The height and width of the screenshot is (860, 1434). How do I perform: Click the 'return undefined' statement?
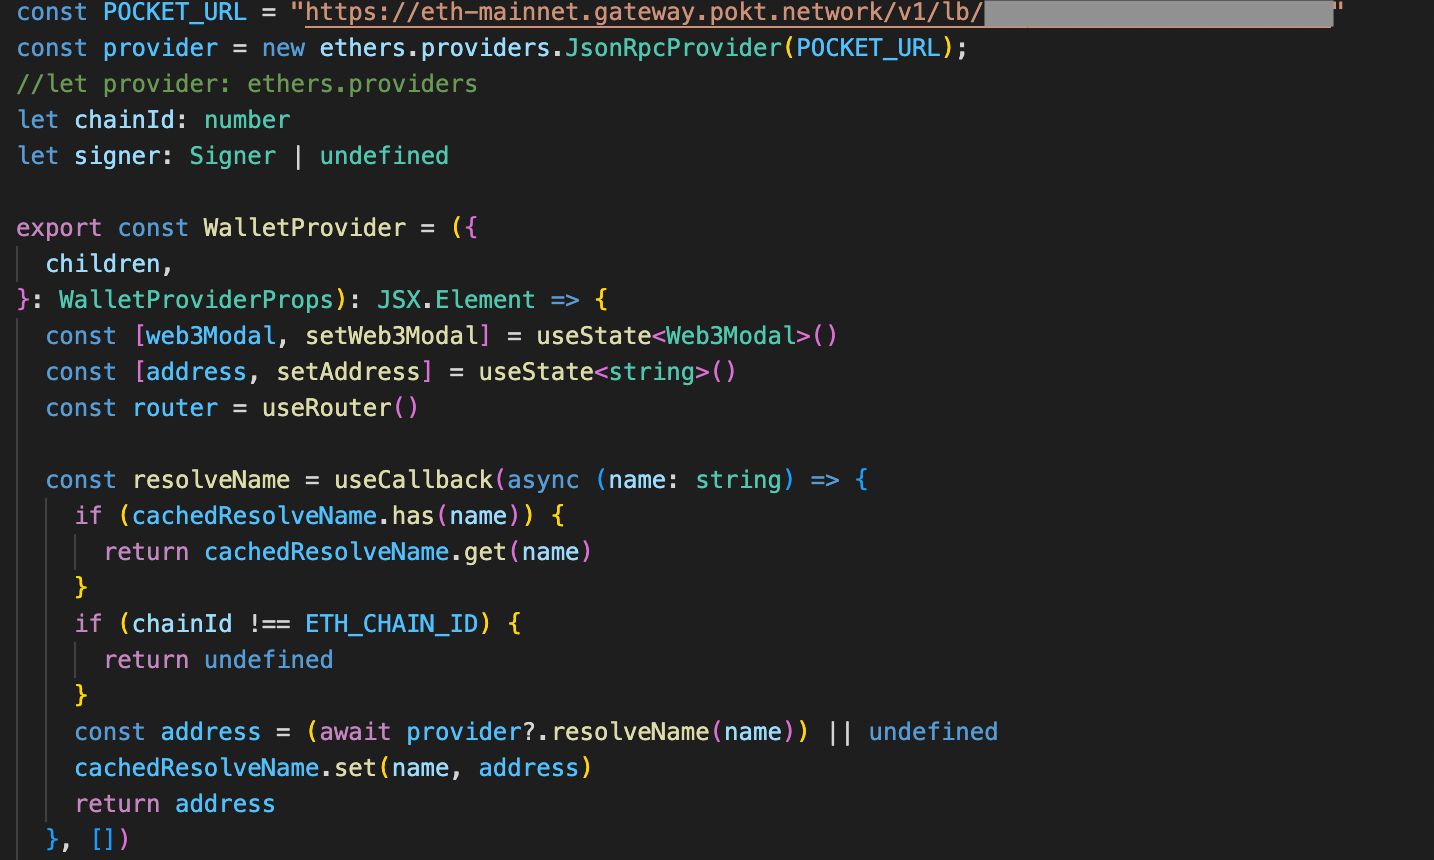click(x=218, y=660)
